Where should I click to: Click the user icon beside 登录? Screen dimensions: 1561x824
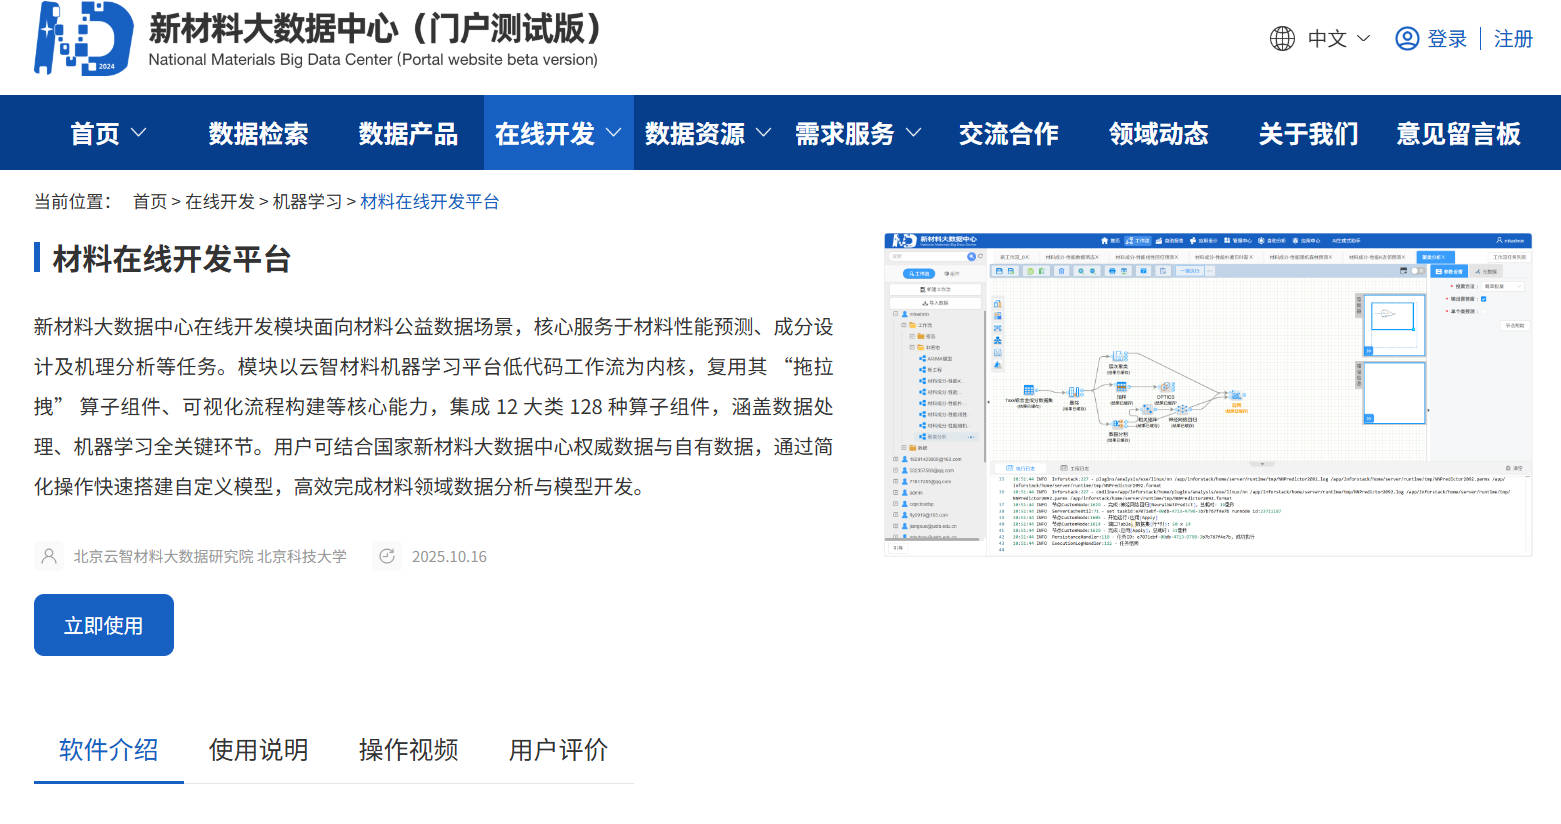pos(1406,38)
